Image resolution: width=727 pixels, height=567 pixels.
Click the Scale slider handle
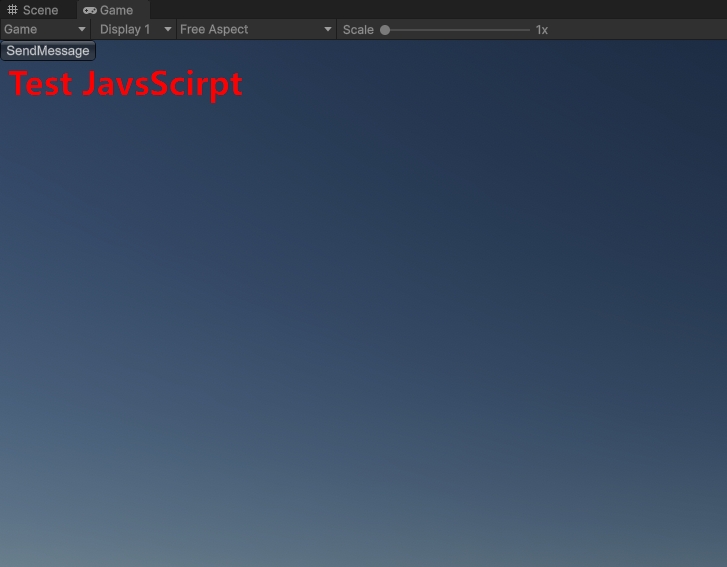coord(385,30)
